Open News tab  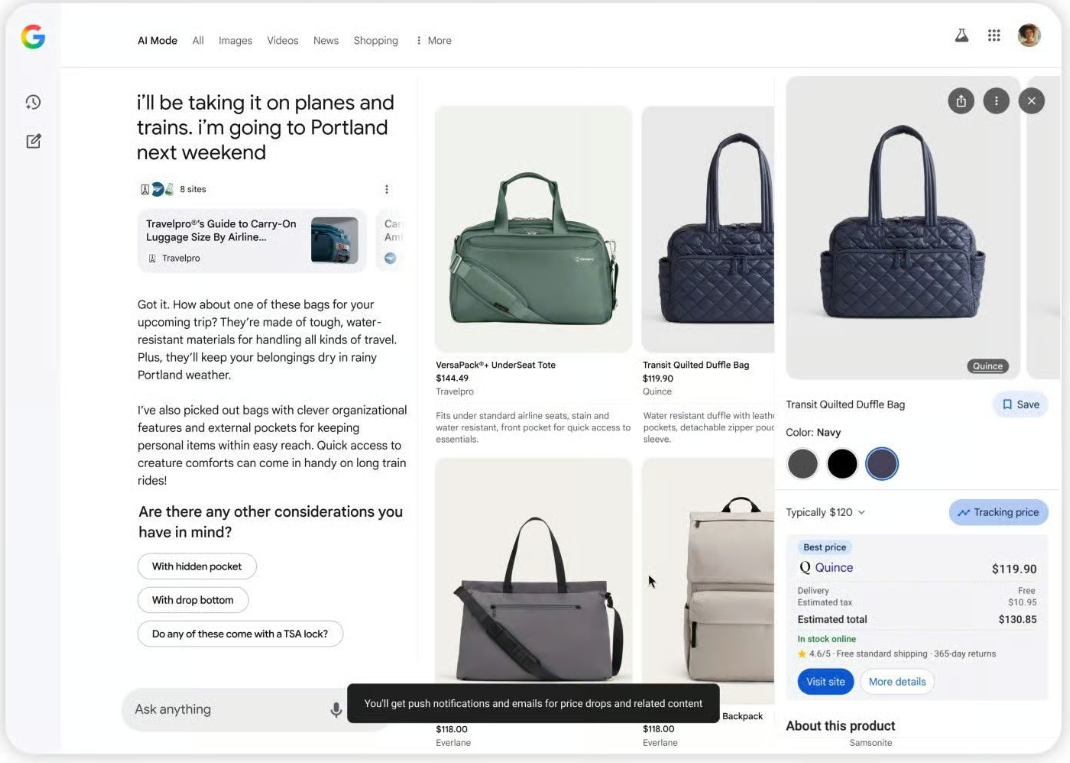pyautogui.click(x=326, y=41)
